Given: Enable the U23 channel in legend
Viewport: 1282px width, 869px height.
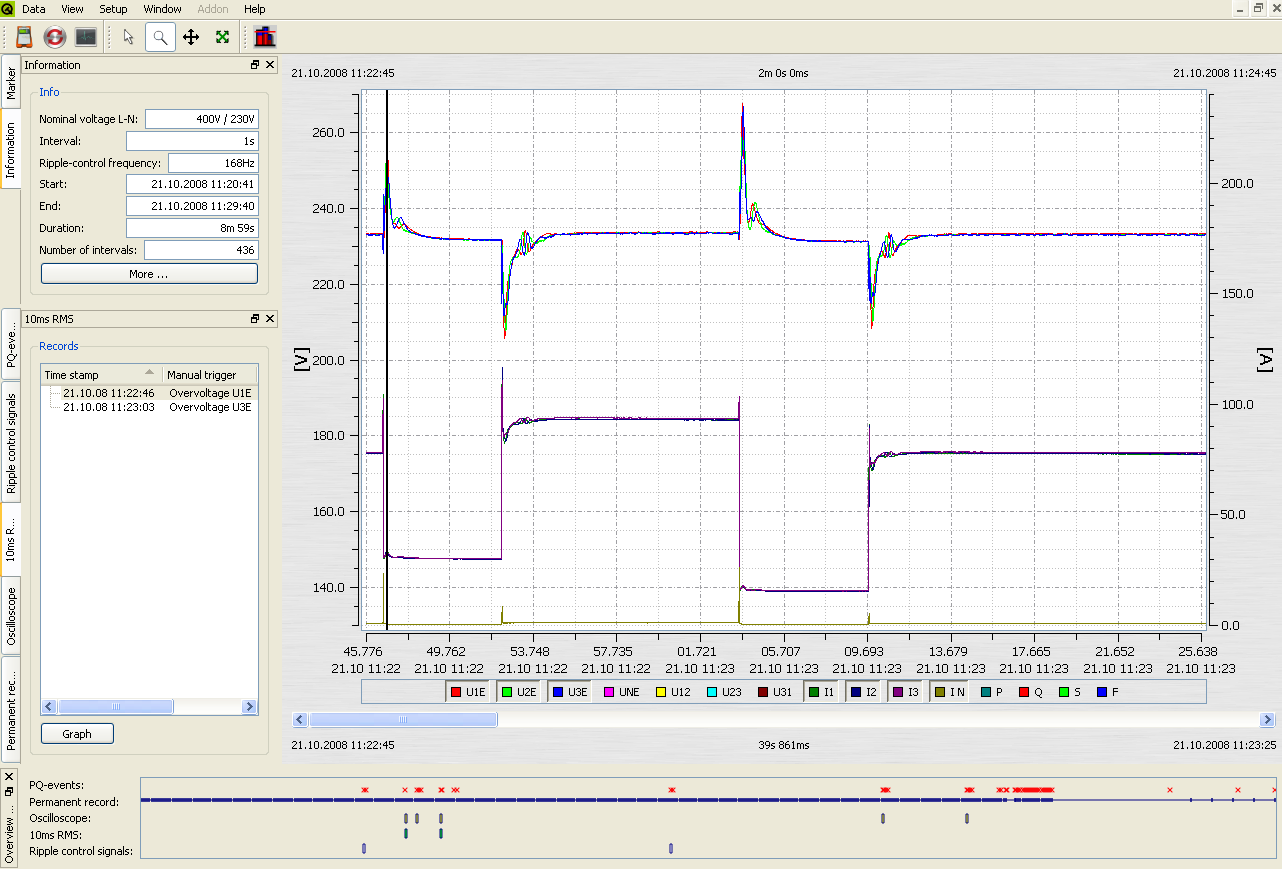Looking at the screenshot, I should 724,692.
